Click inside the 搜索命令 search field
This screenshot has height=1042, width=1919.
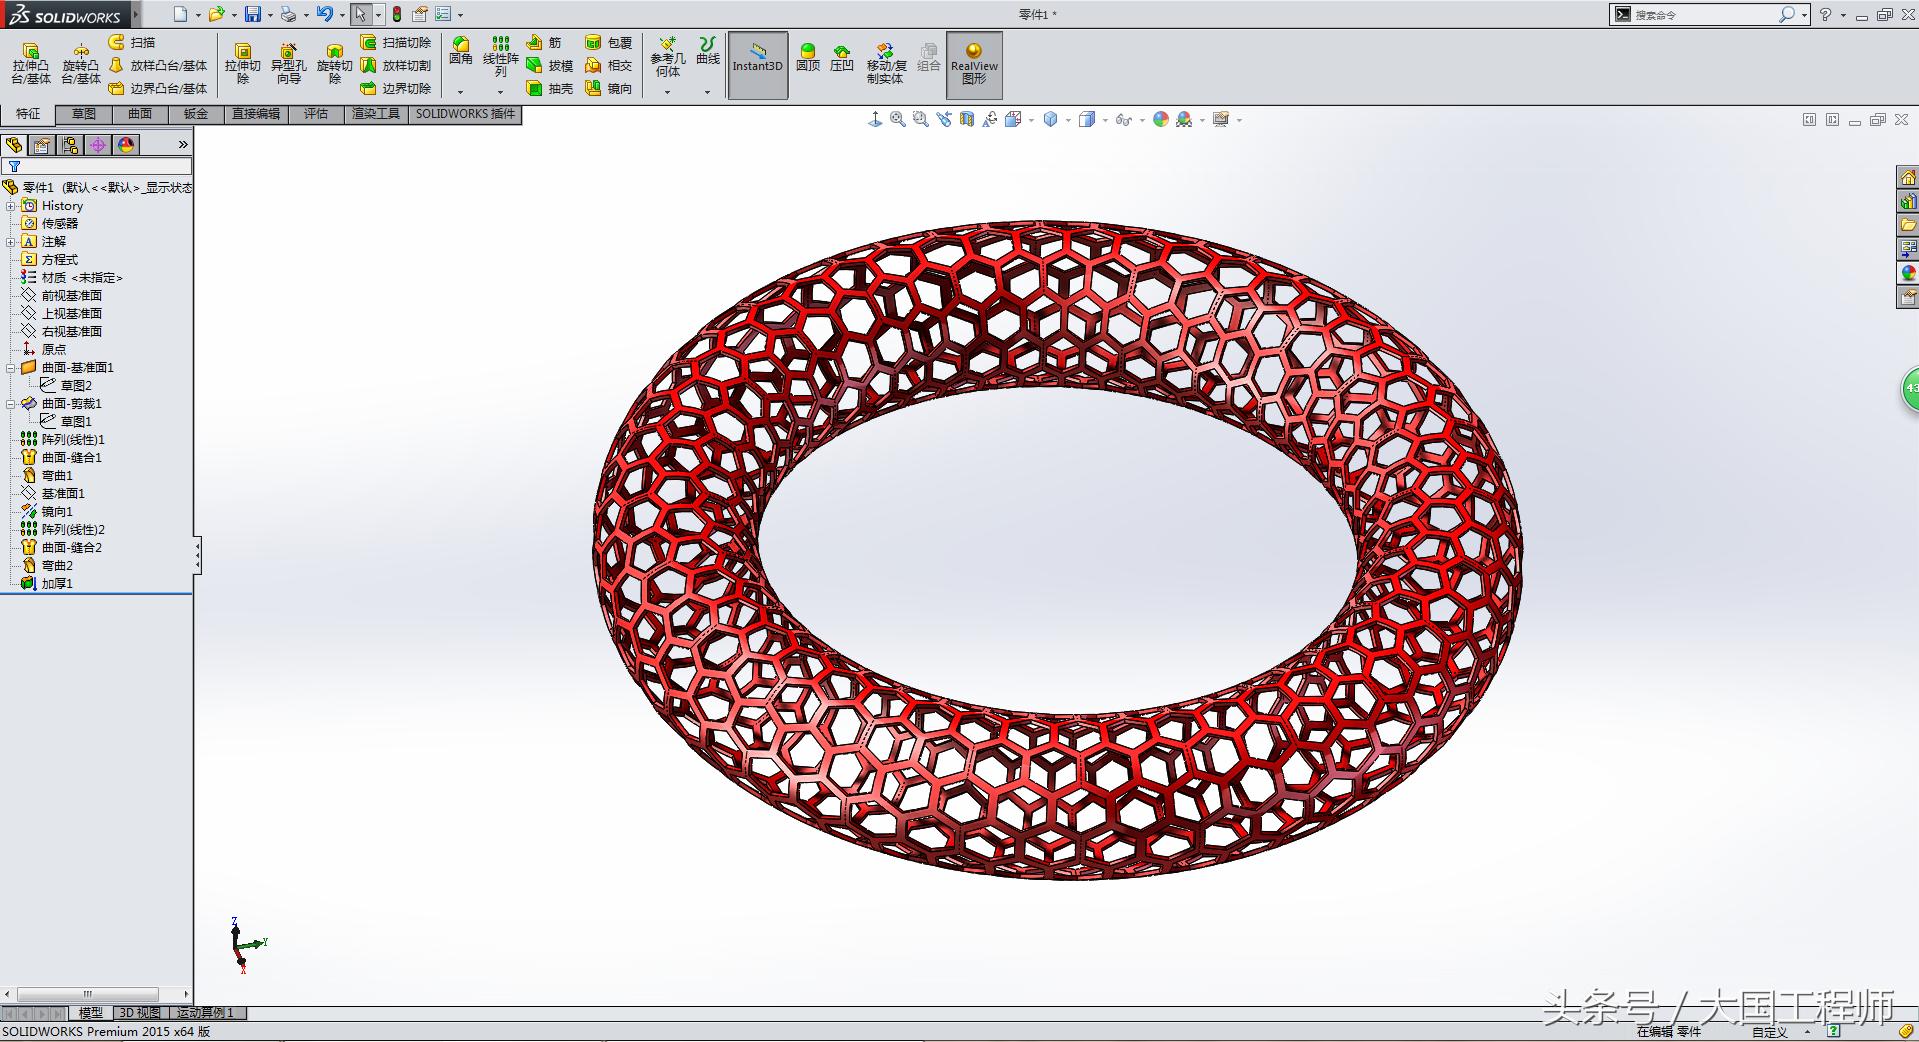[1700, 14]
